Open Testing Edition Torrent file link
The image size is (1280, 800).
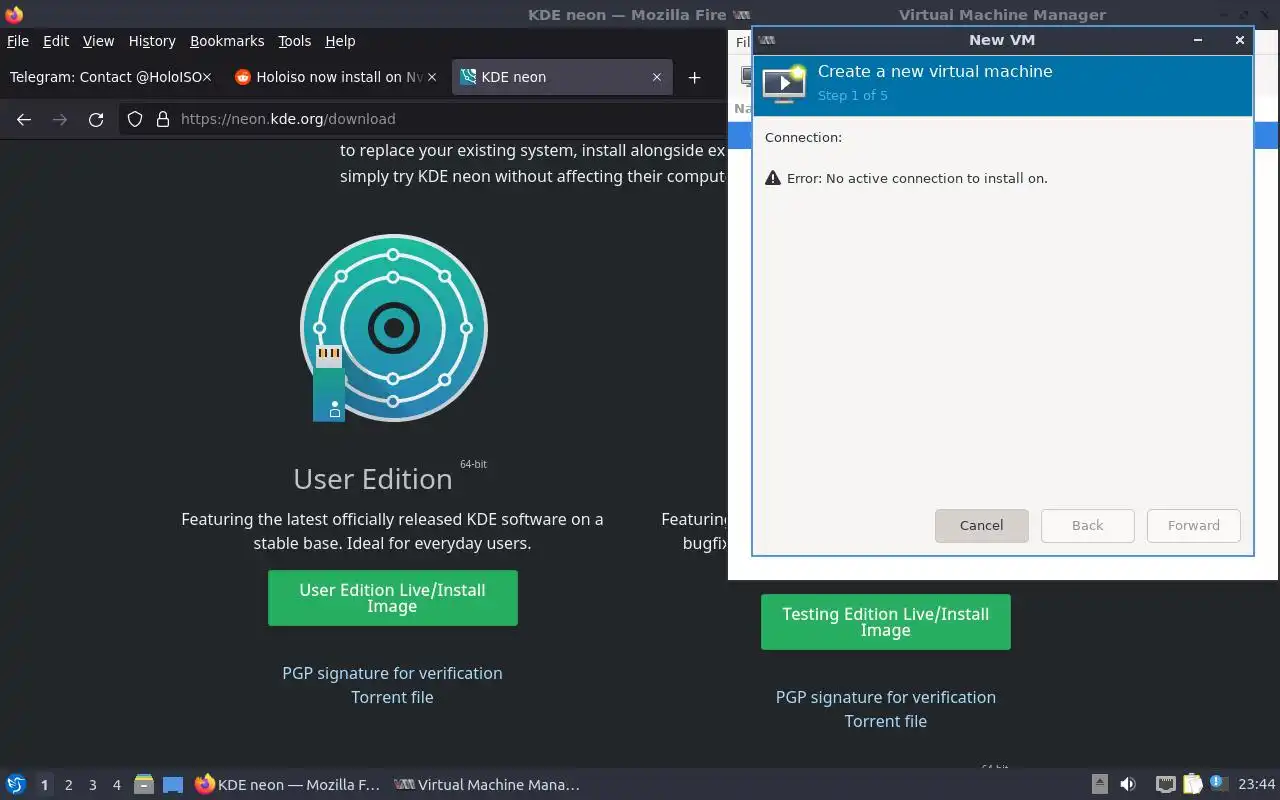[885, 721]
